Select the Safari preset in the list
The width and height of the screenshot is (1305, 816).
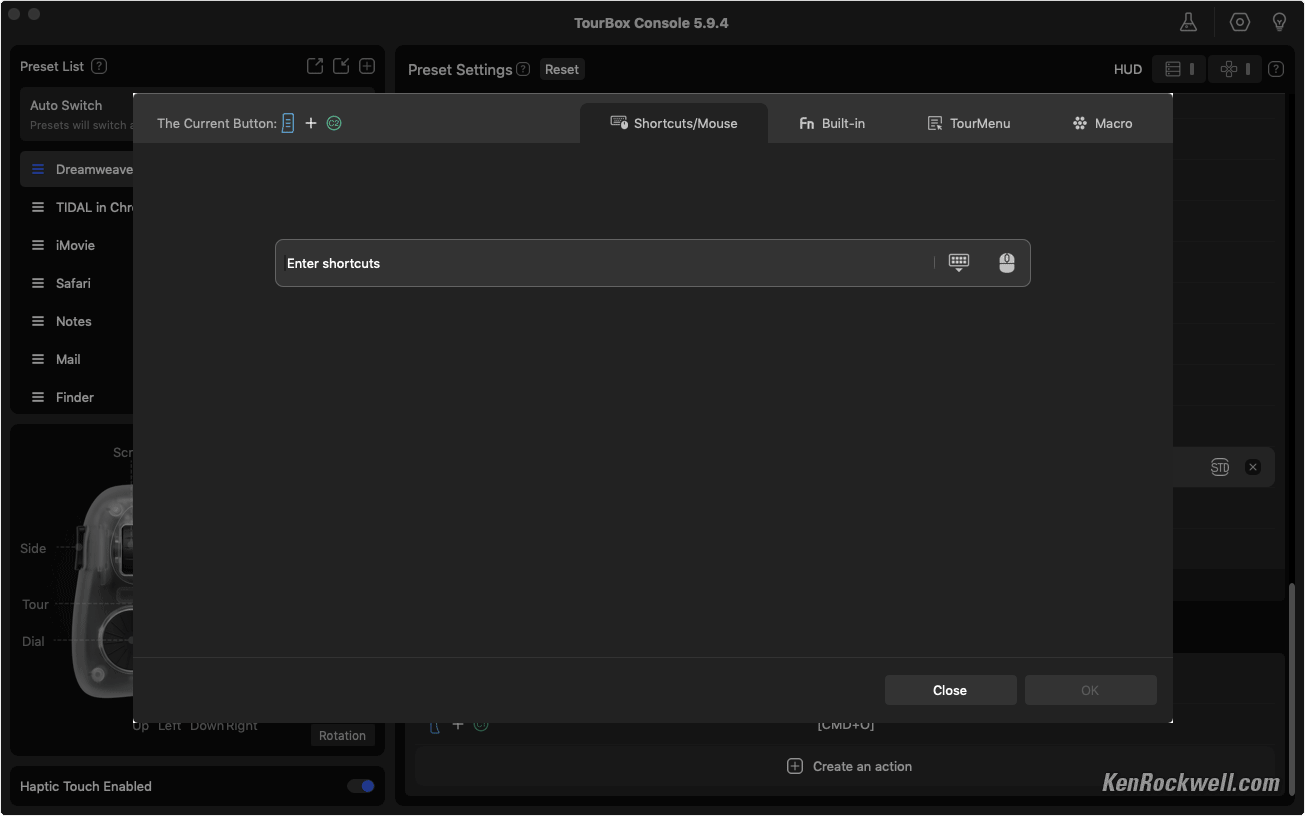tap(73, 283)
